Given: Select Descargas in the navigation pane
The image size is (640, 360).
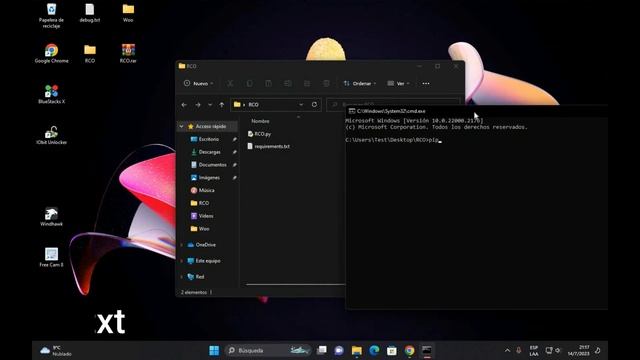Looking at the screenshot, I should (209, 152).
